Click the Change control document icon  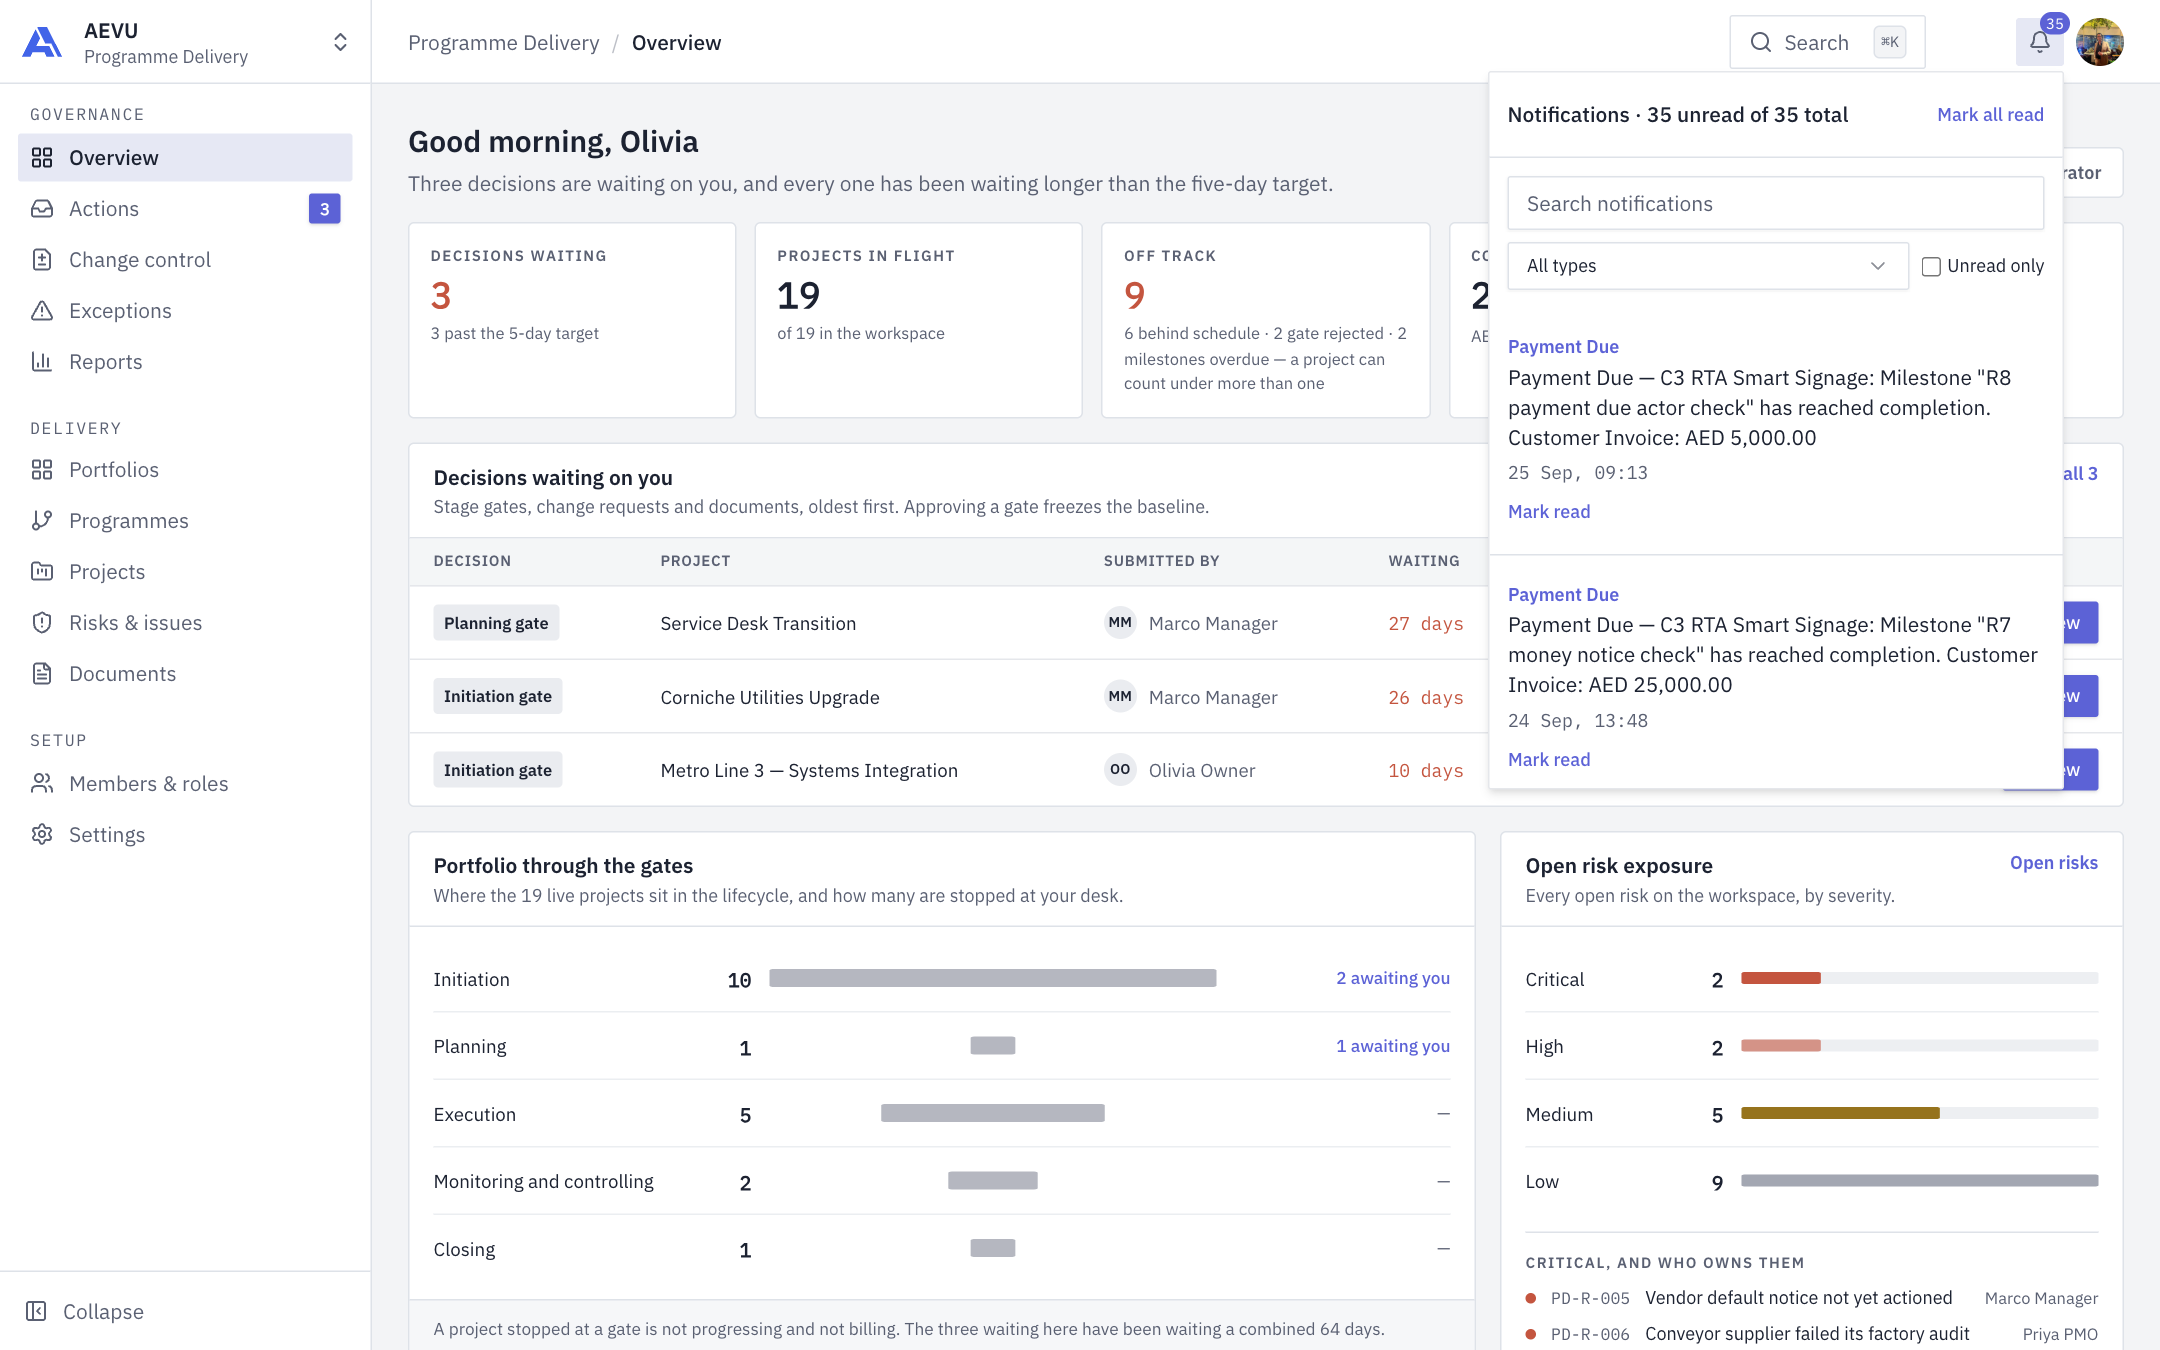42,260
